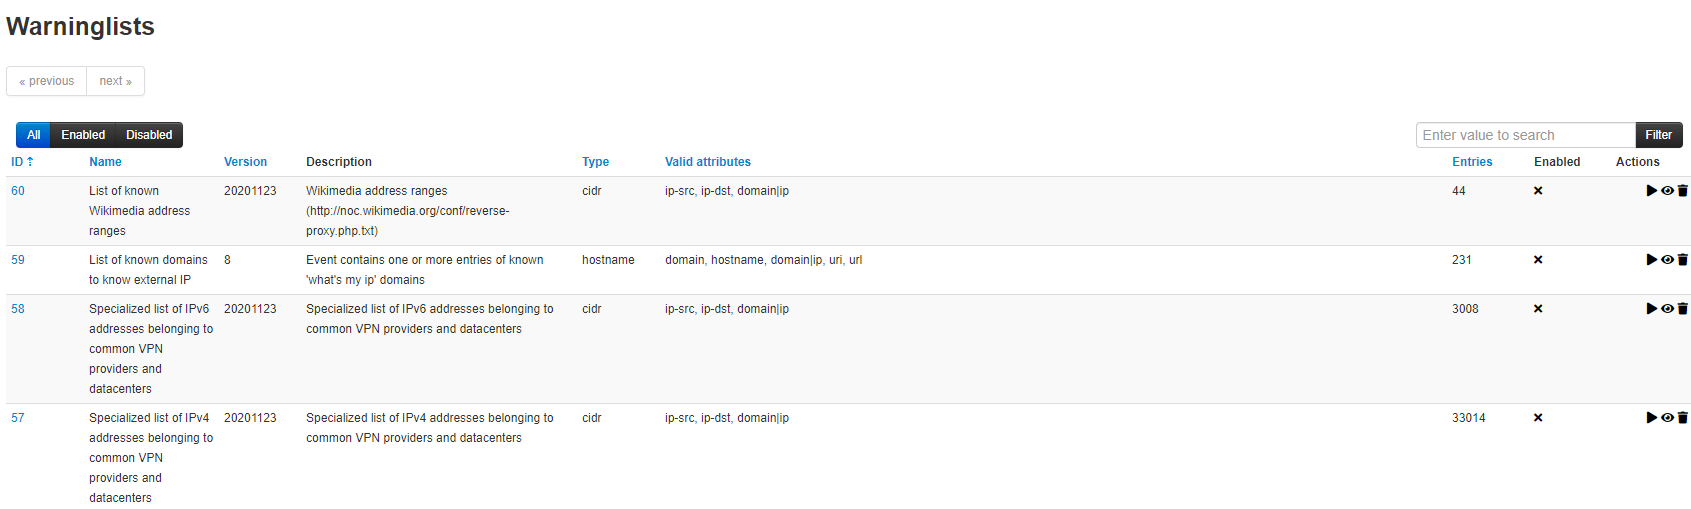Sort the list by Entries count

coord(1472,162)
